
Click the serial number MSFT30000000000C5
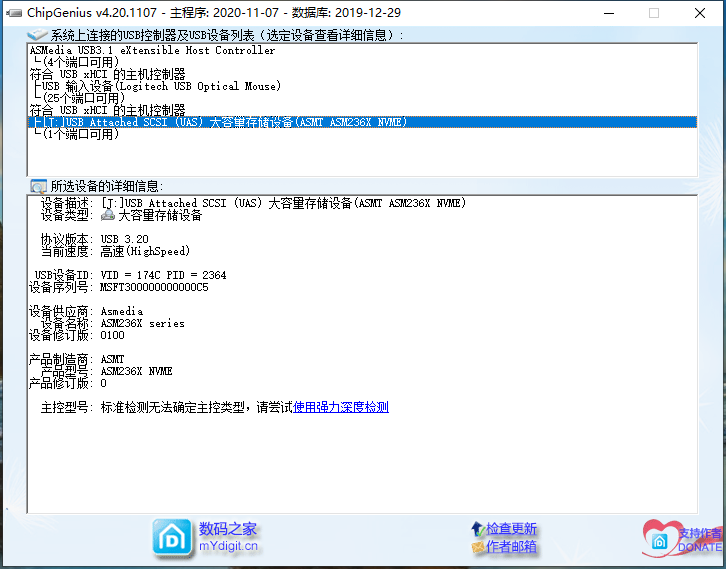(154, 287)
